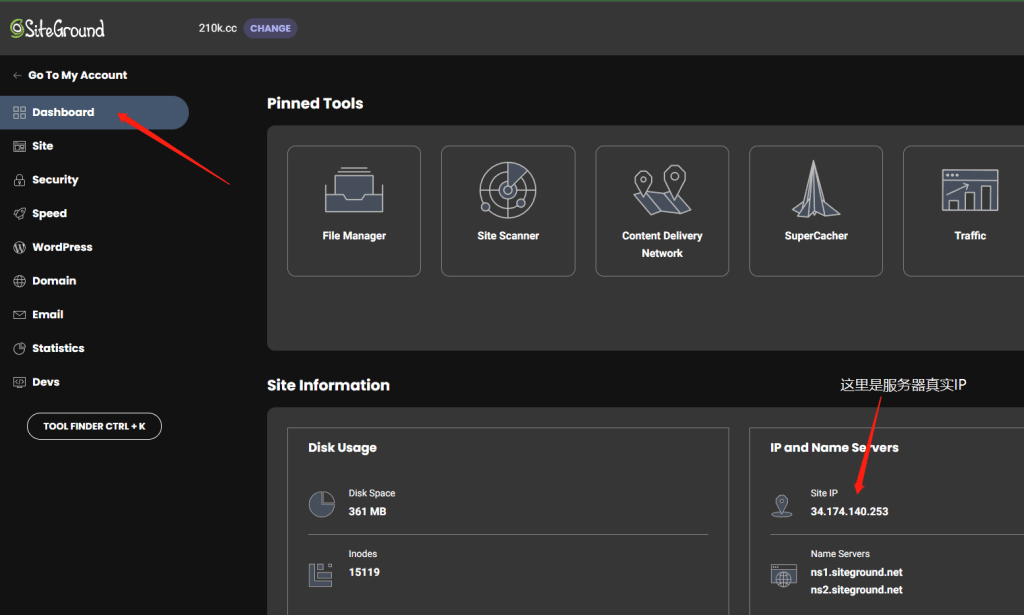Click the Speed rocket icon in sidebar
This screenshot has width=1024, height=615.
(x=19, y=214)
